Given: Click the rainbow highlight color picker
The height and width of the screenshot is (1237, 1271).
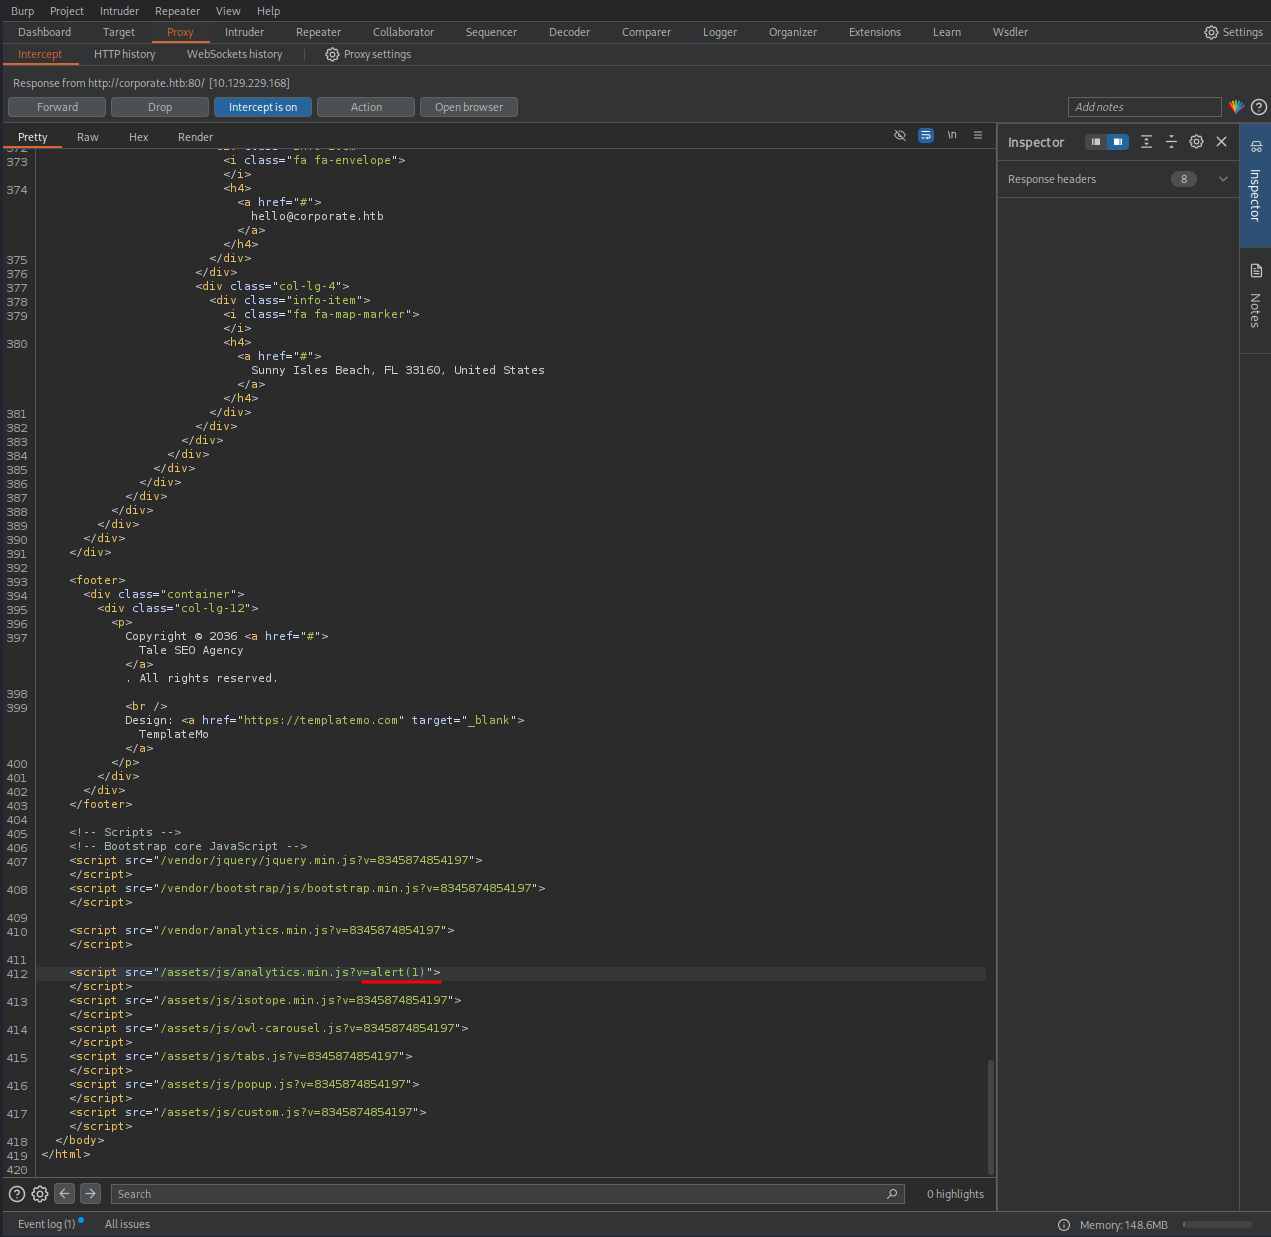Looking at the screenshot, I should click(1237, 107).
